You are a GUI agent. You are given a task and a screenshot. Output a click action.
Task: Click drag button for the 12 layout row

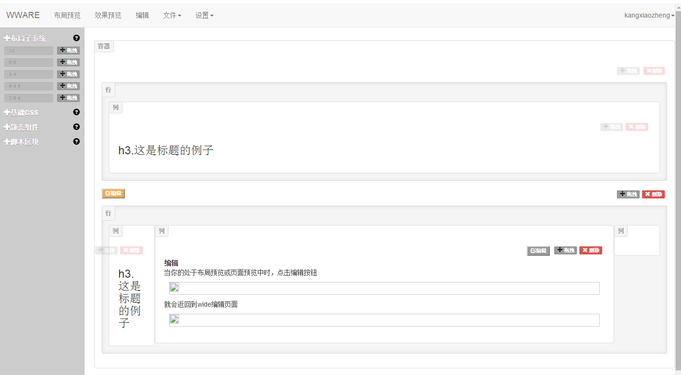coord(68,50)
